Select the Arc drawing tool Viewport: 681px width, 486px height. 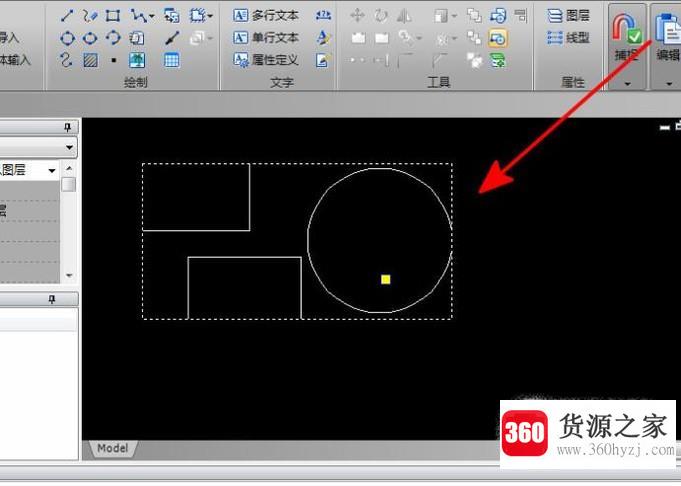click(x=113, y=38)
